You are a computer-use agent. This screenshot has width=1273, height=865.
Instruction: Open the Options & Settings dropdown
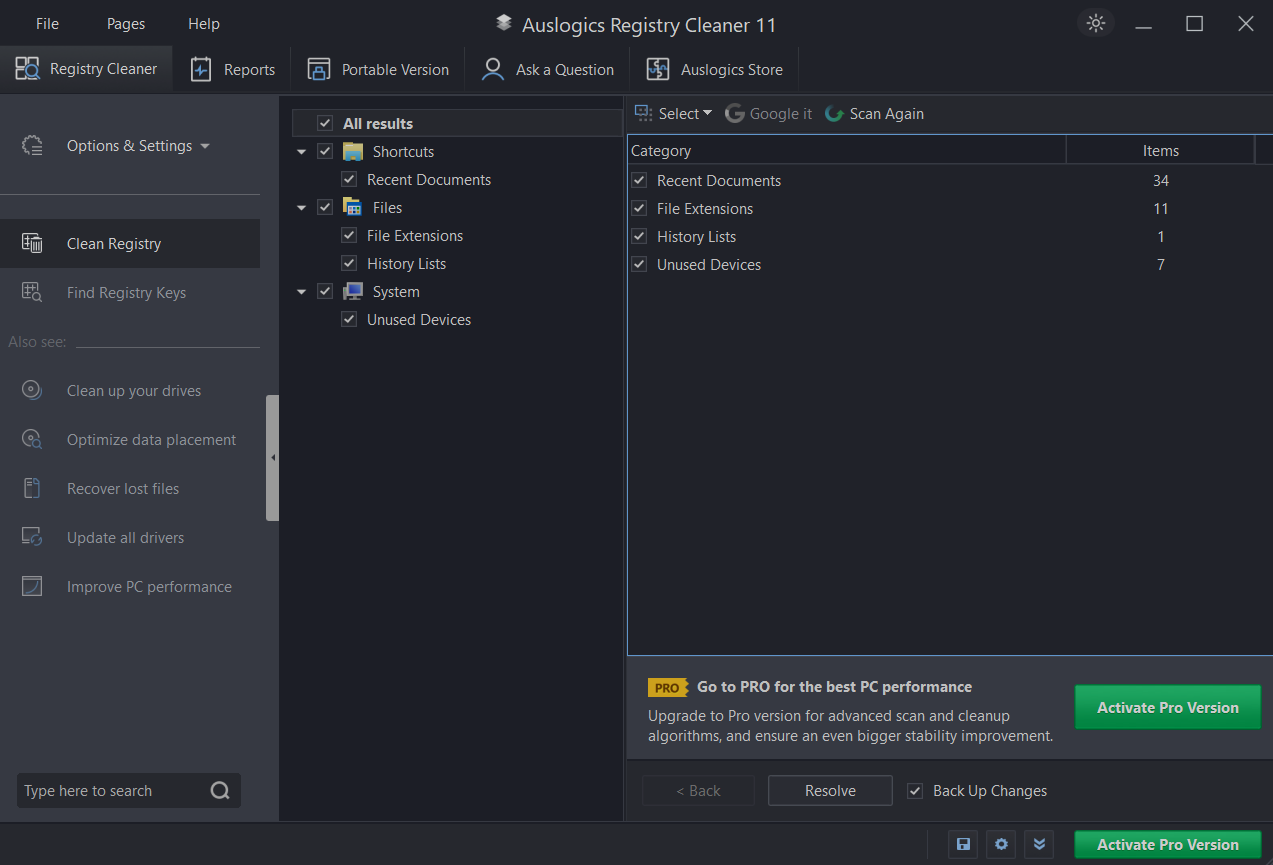point(138,146)
